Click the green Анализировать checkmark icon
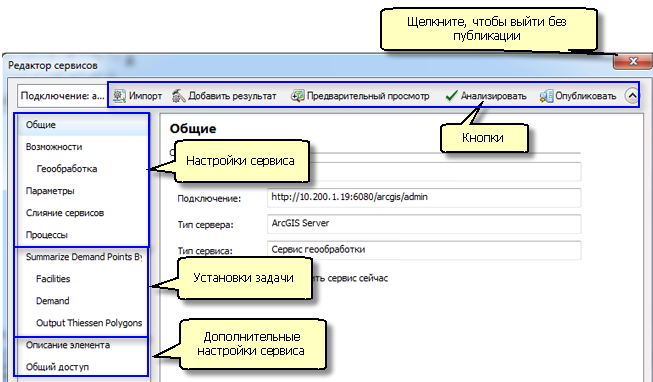 coord(451,96)
